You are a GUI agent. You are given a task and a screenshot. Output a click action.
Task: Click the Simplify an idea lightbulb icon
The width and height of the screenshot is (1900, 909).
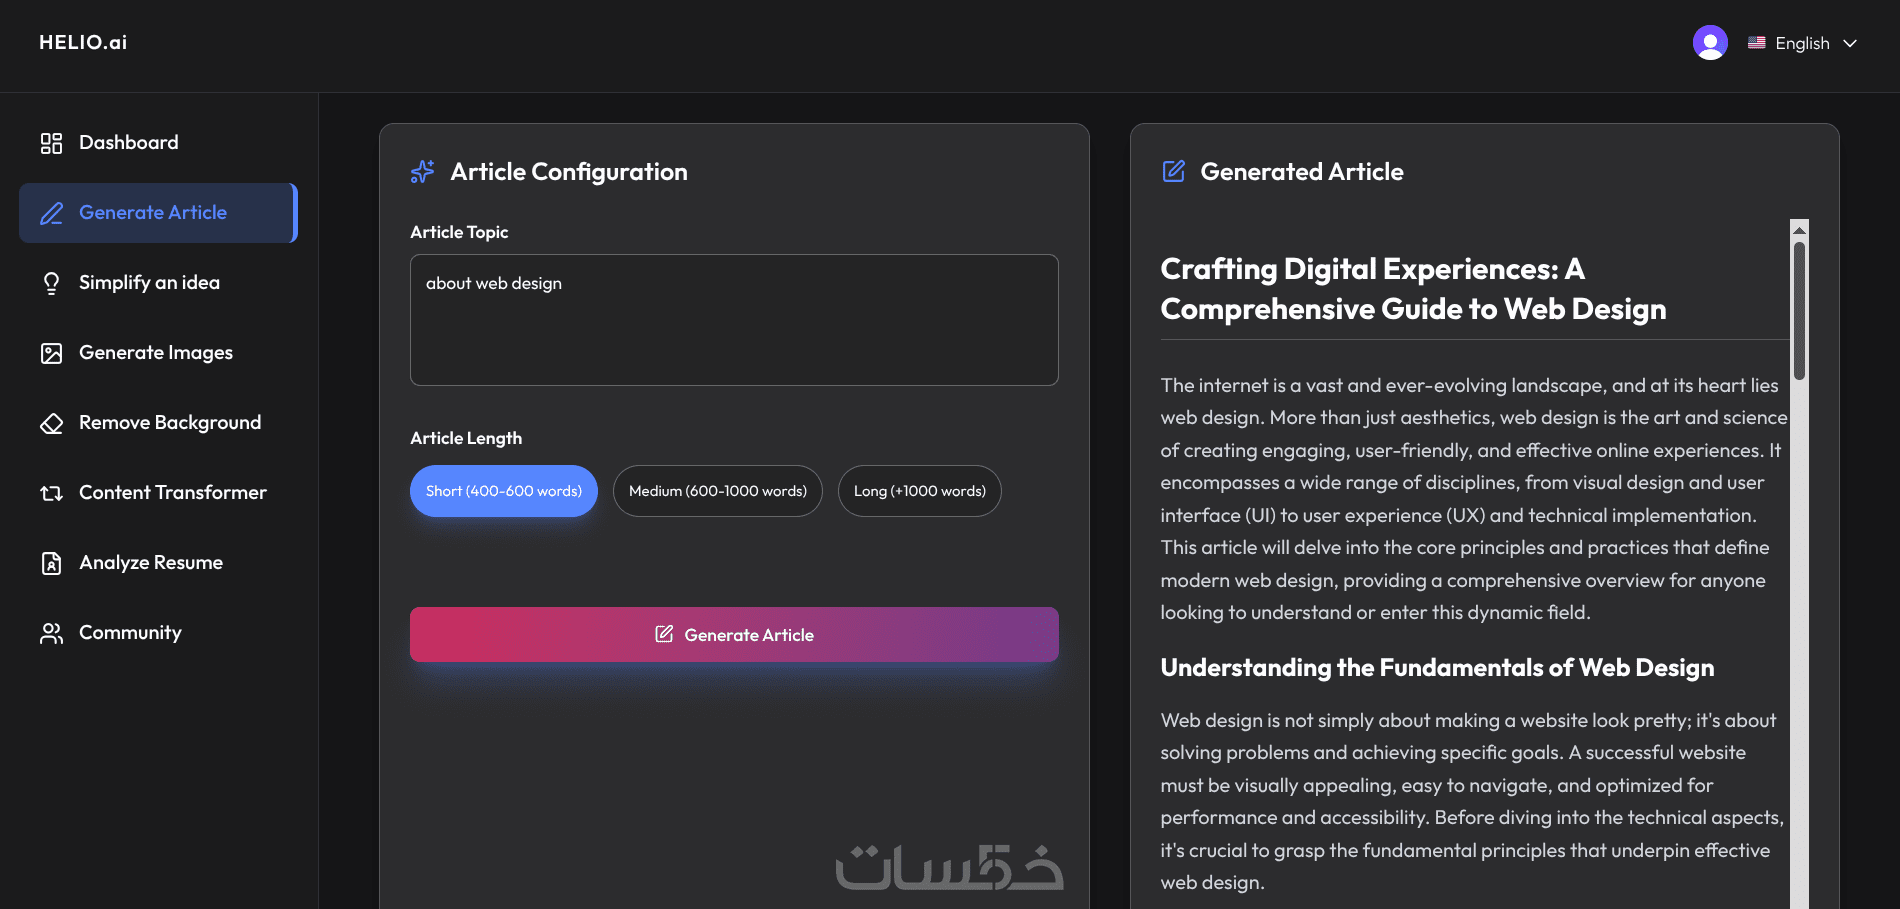51,283
